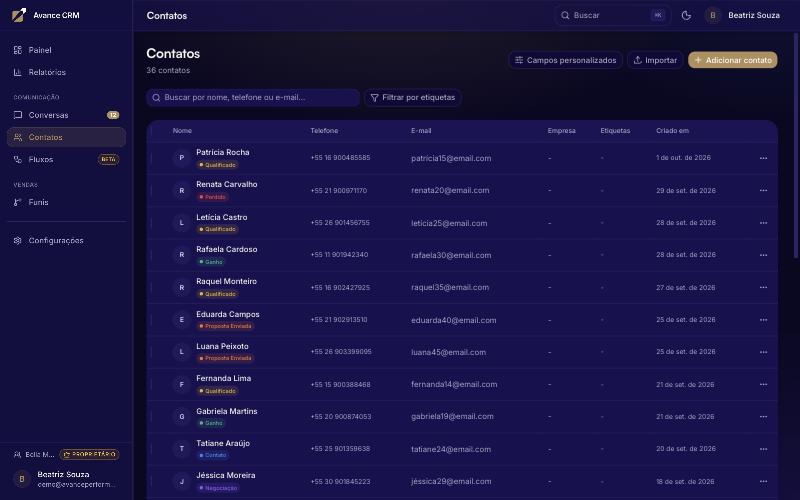
Task: Click date 1 de out. de 2026
Action: point(683,158)
